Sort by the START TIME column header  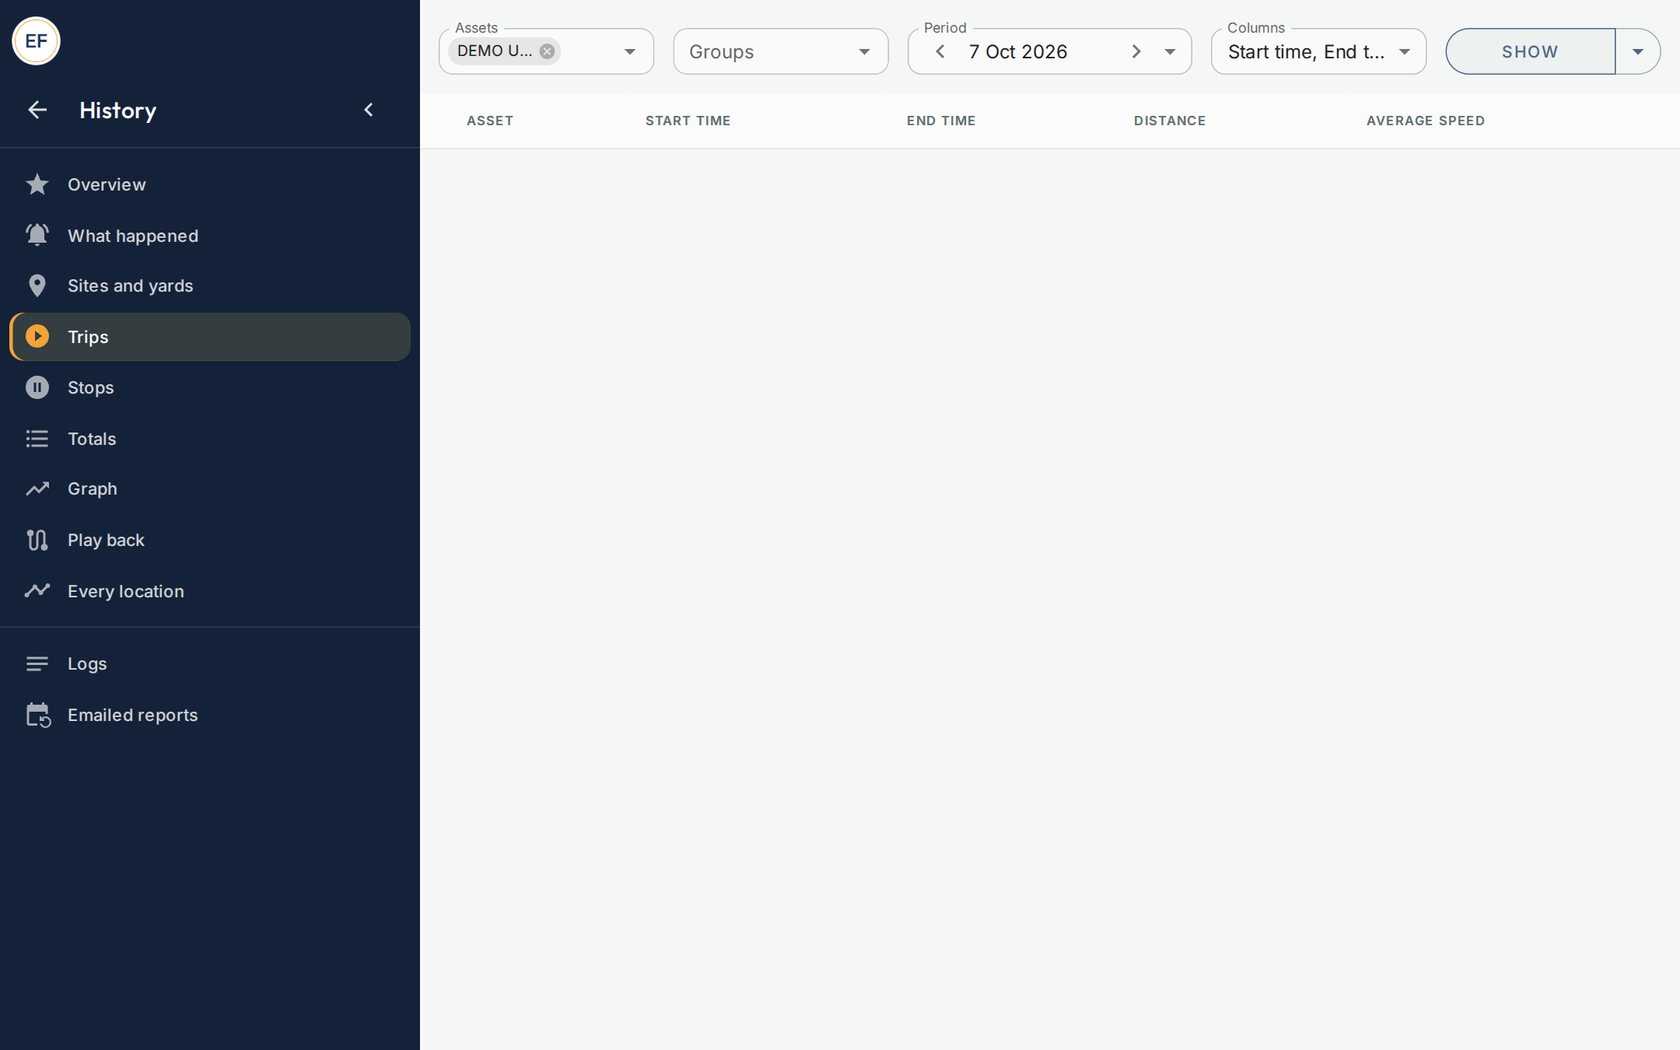[x=688, y=121]
